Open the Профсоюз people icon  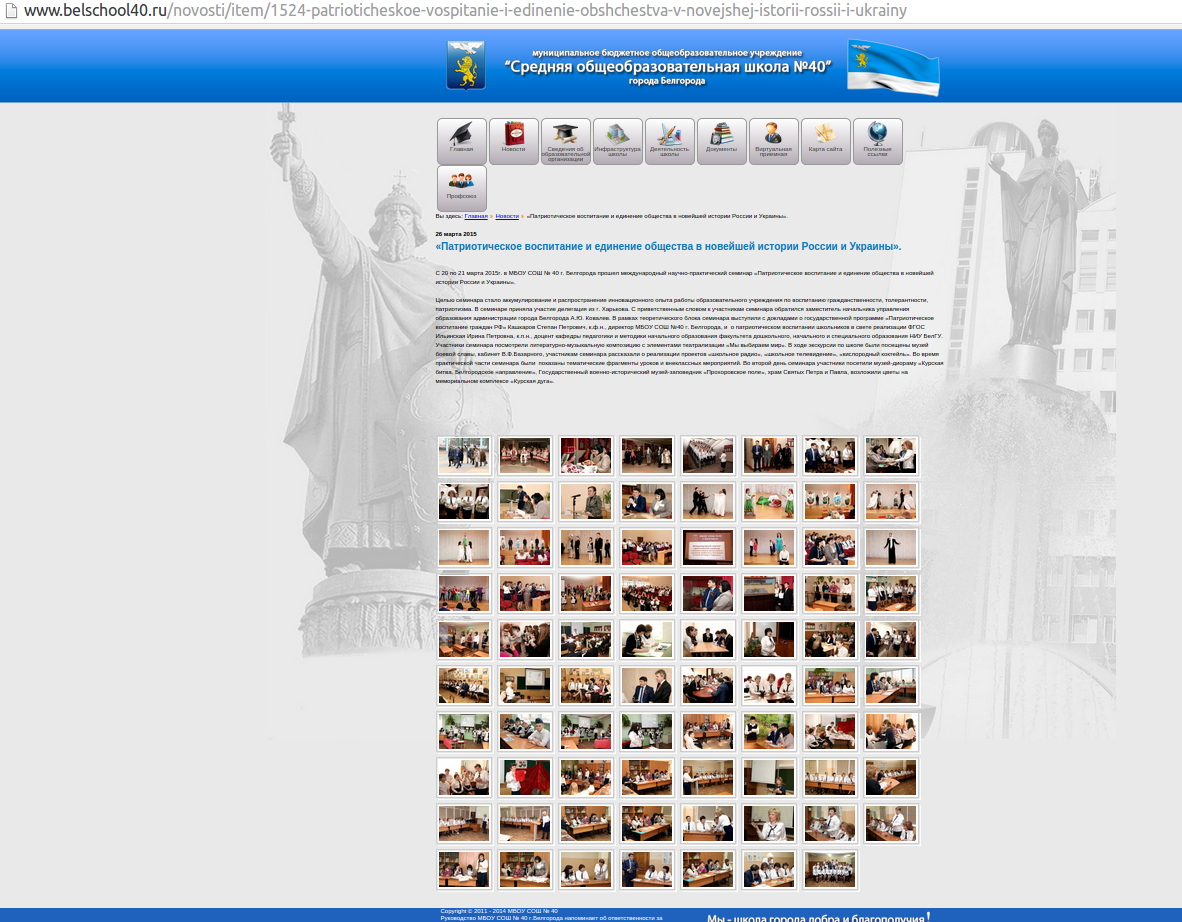tap(462, 188)
